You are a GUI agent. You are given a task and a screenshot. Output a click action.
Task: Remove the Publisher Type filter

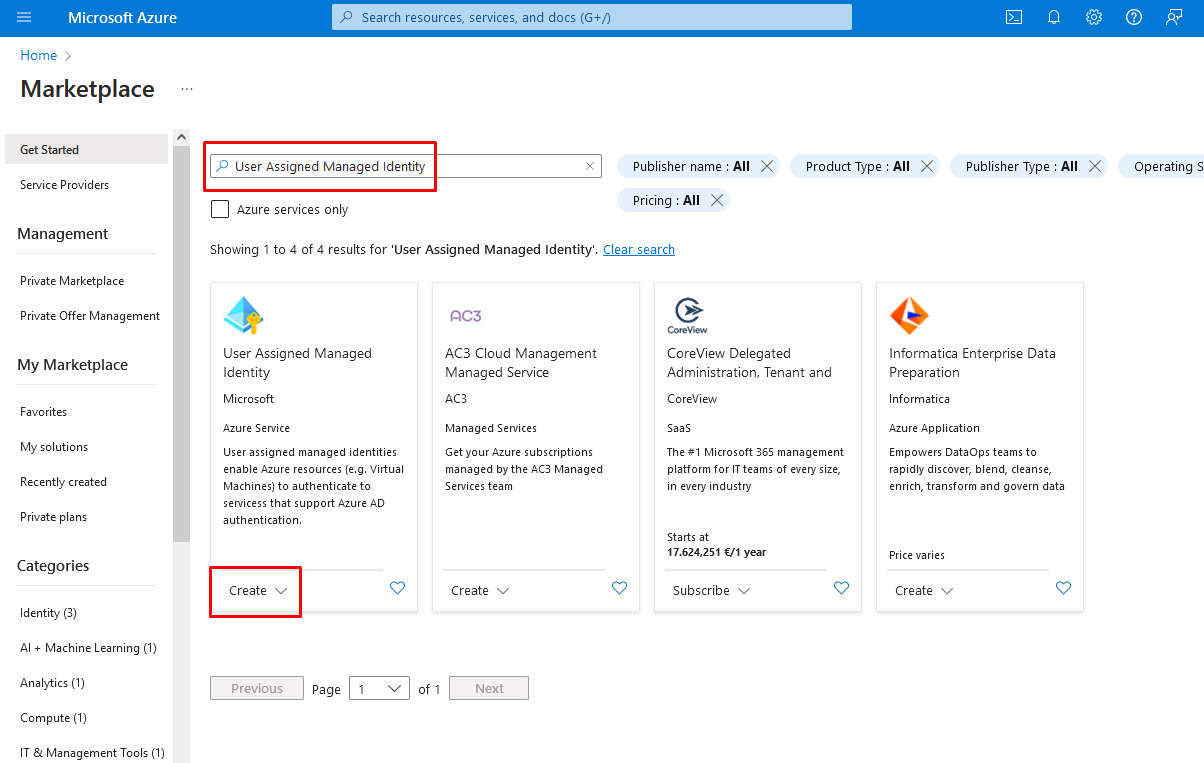coord(1095,167)
